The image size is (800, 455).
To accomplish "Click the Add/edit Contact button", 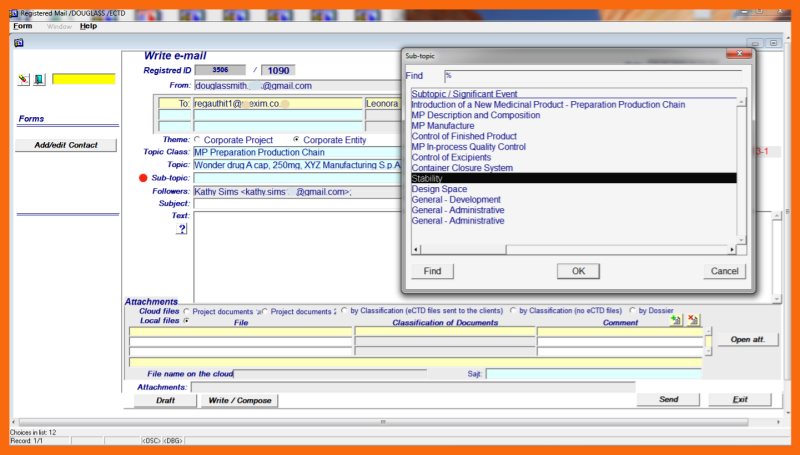I will tap(66, 145).
